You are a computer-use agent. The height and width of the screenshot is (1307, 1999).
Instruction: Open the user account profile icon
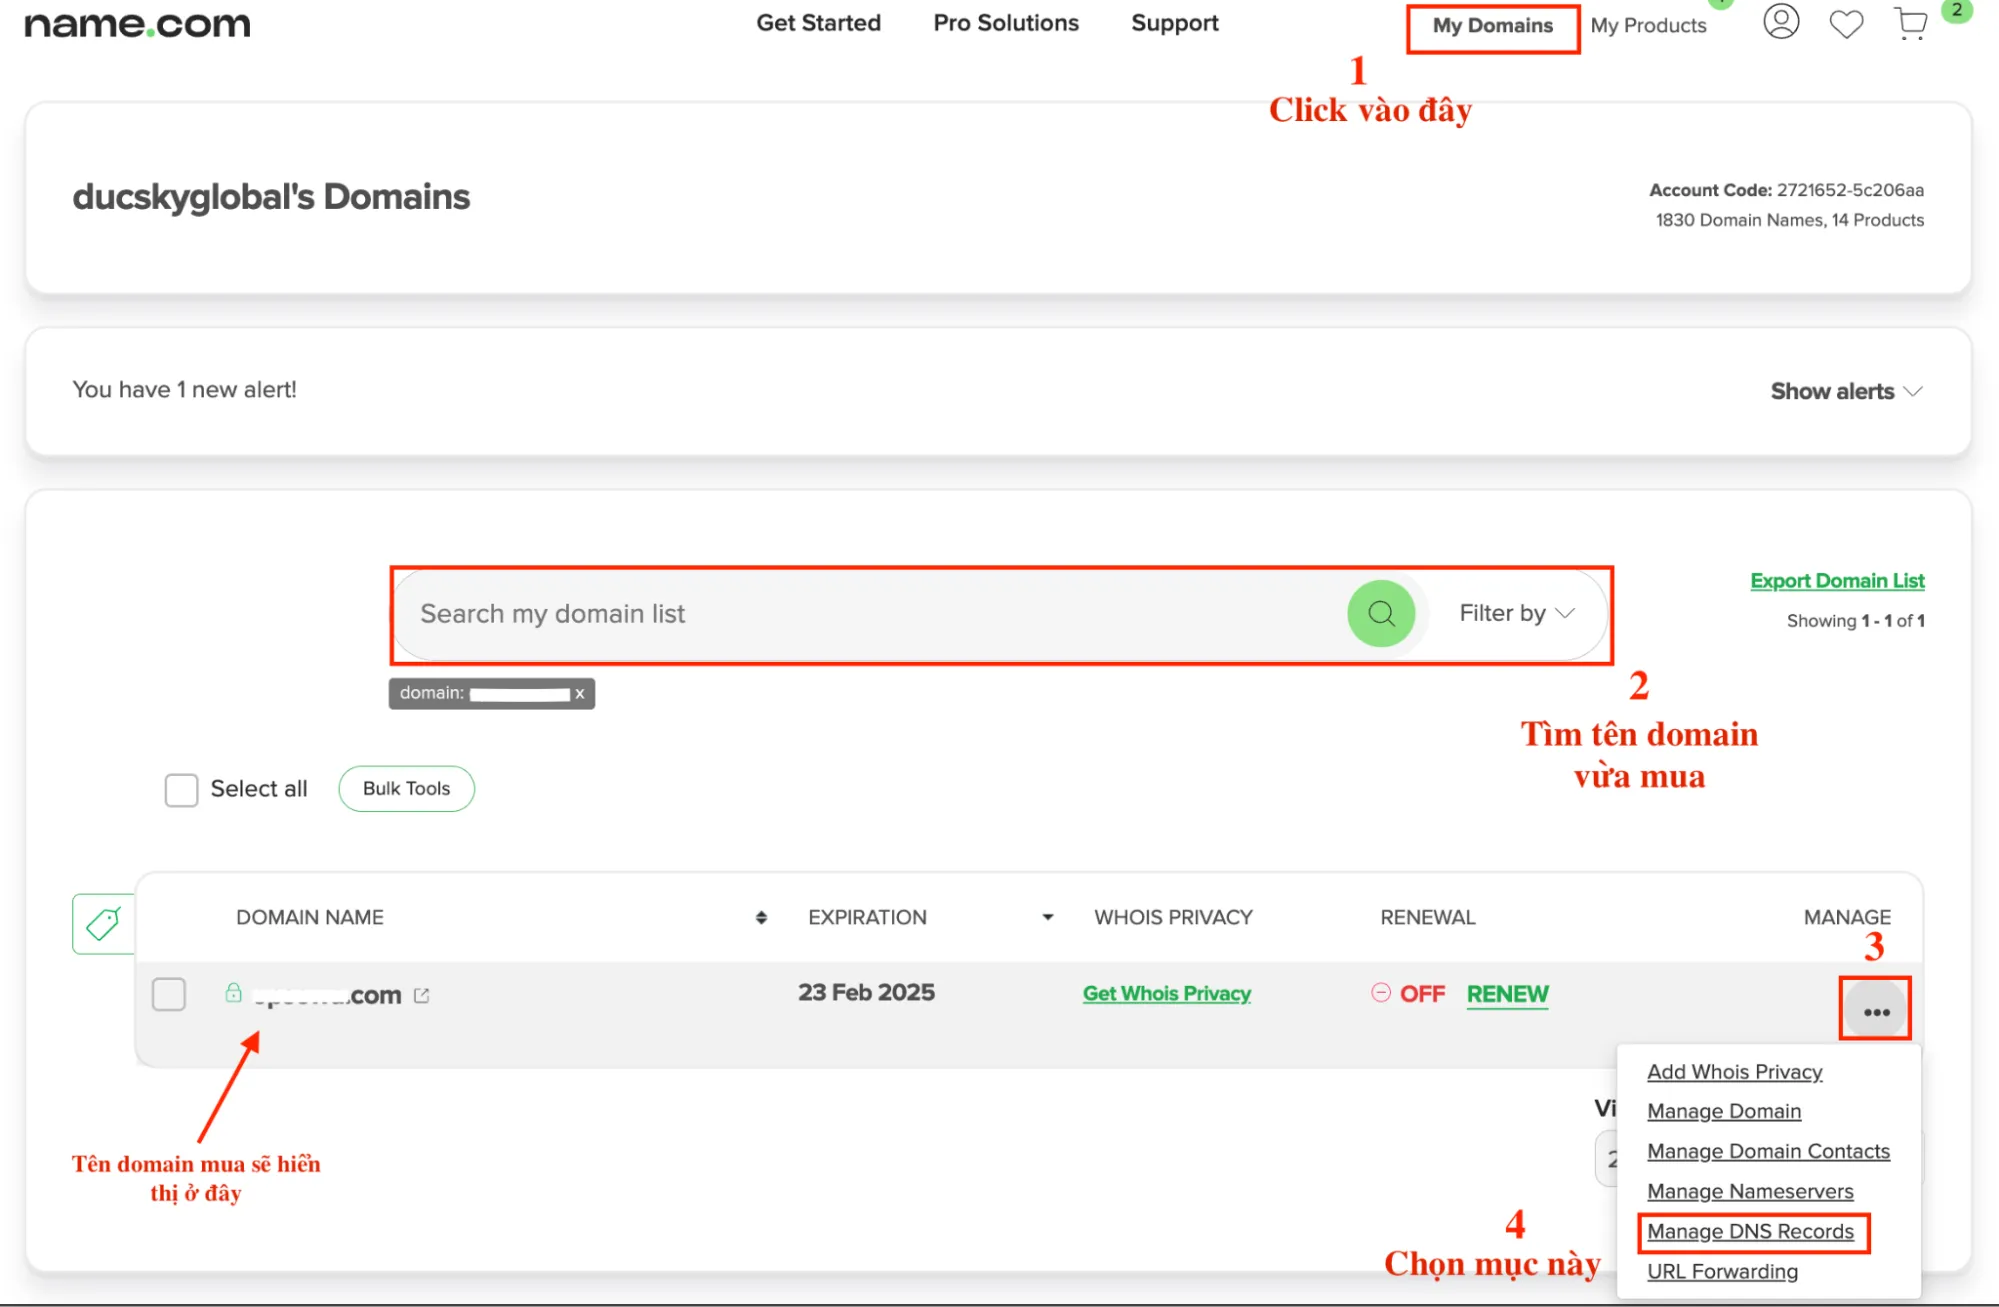(x=1780, y=22)
